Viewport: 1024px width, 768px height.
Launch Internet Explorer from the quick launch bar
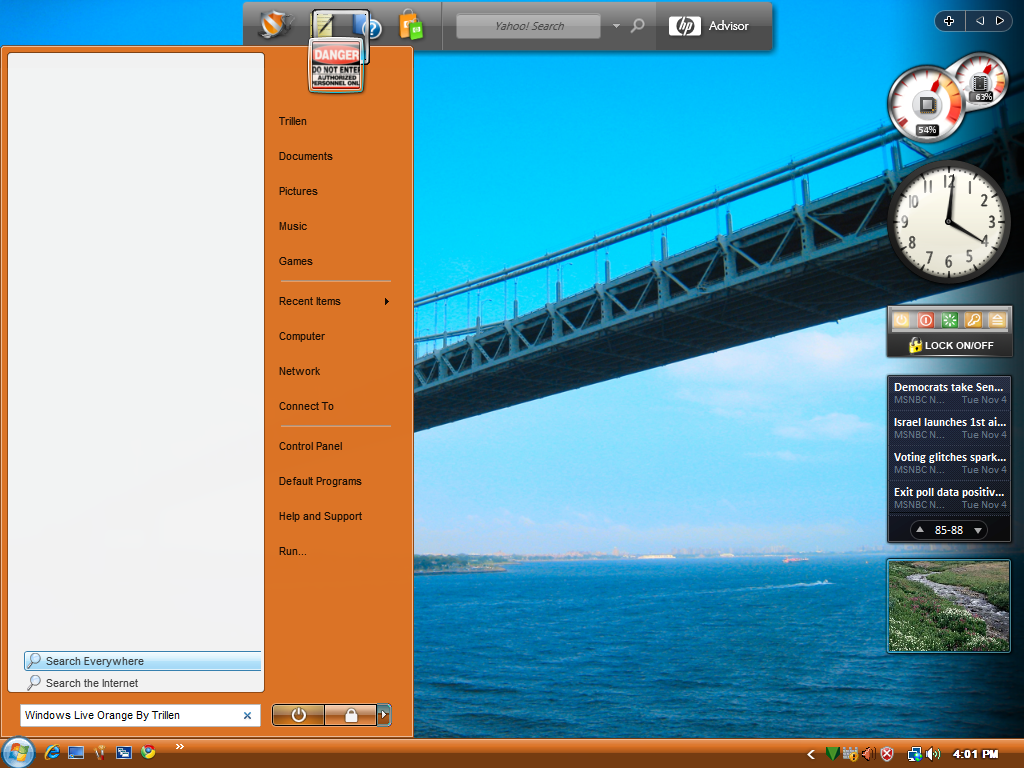(52, 752)
